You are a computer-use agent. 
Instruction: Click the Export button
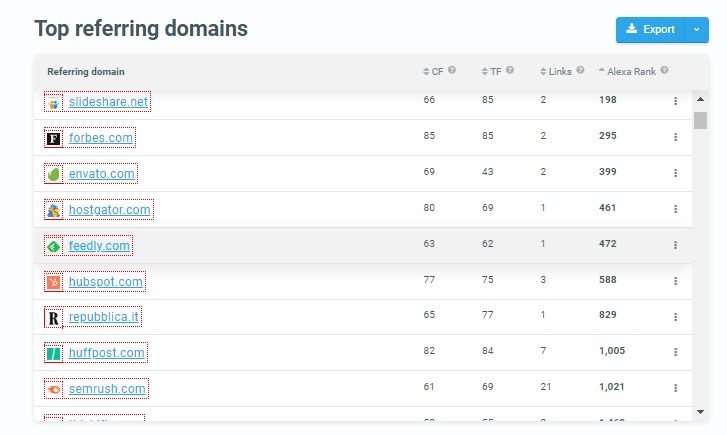[x=650, y=30]
